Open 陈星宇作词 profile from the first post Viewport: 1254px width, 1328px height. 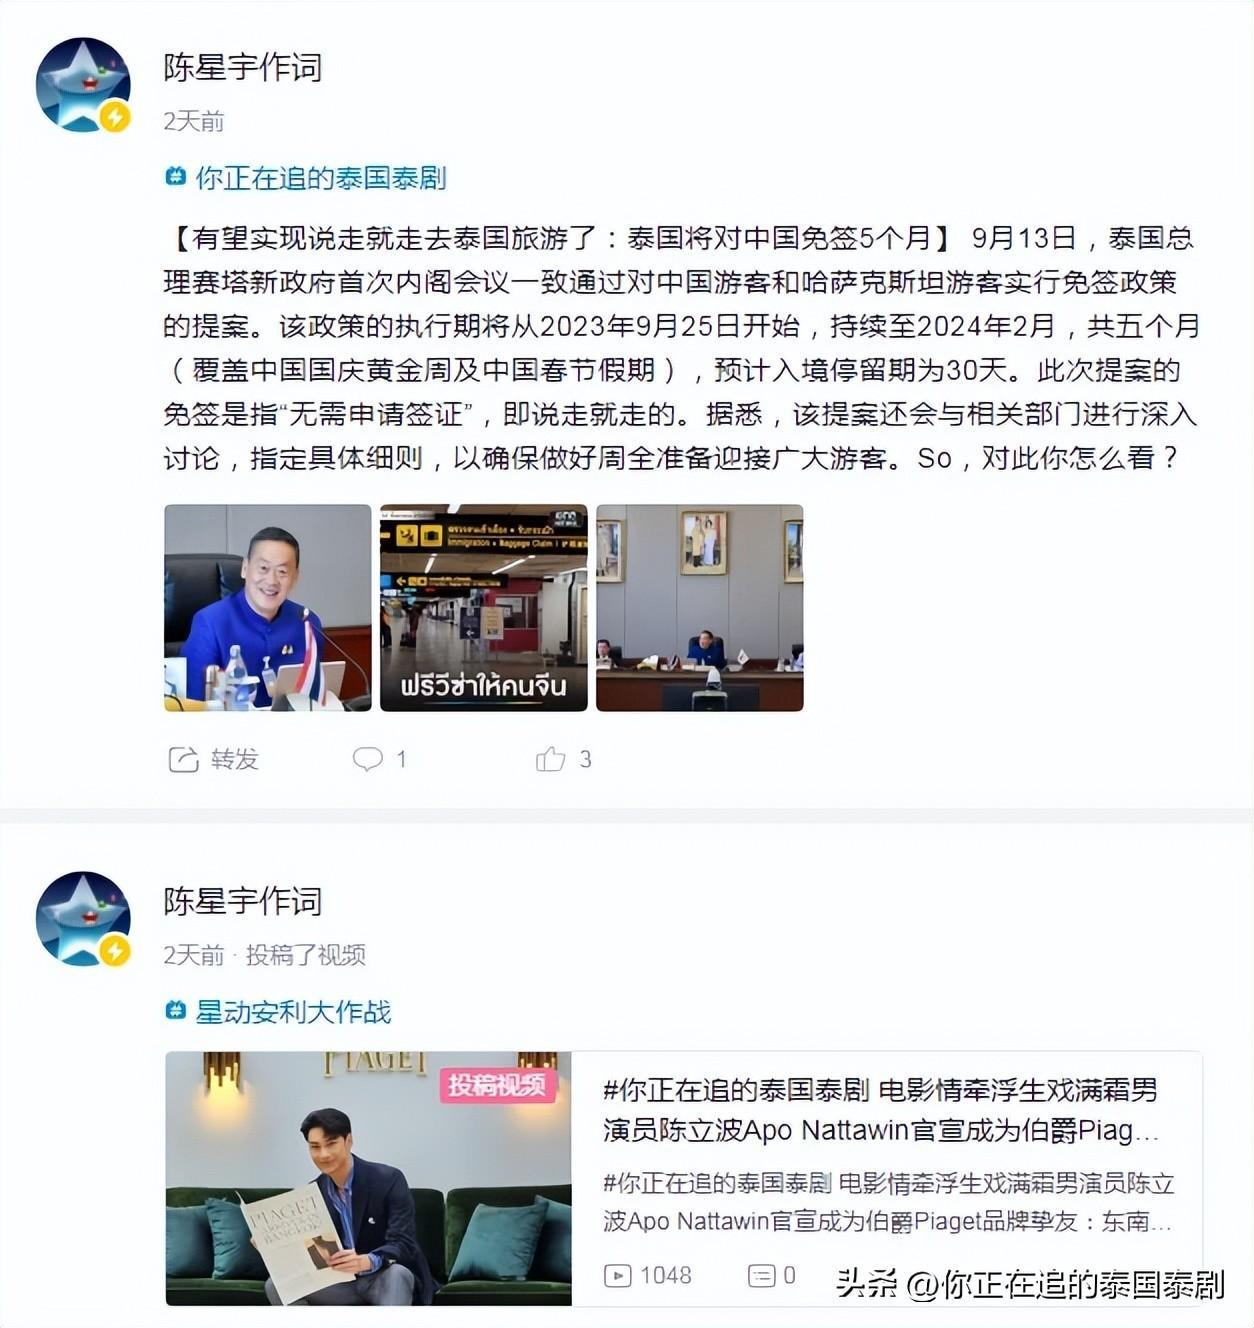(x=243, y=67)
